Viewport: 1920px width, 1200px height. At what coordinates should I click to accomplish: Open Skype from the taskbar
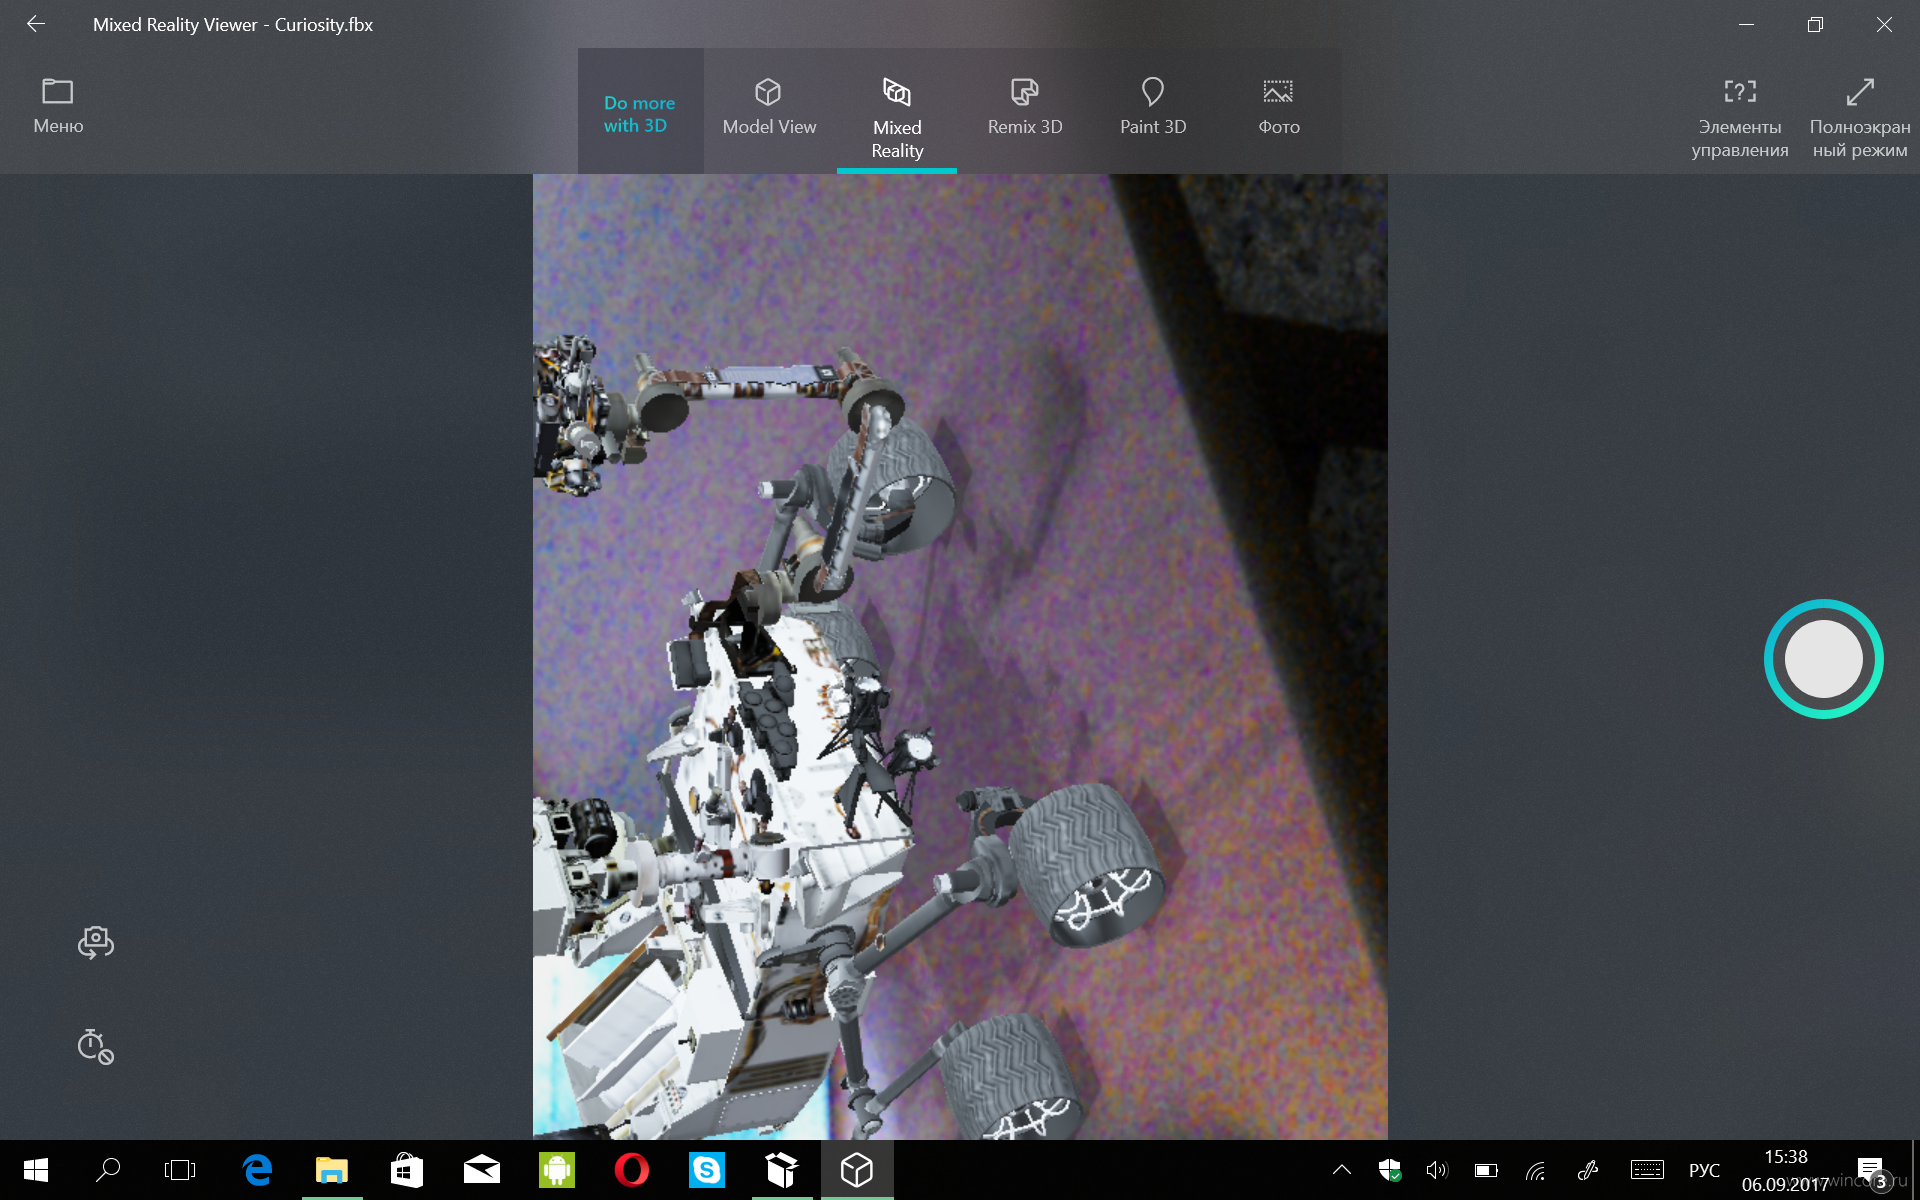[707, 1170]
